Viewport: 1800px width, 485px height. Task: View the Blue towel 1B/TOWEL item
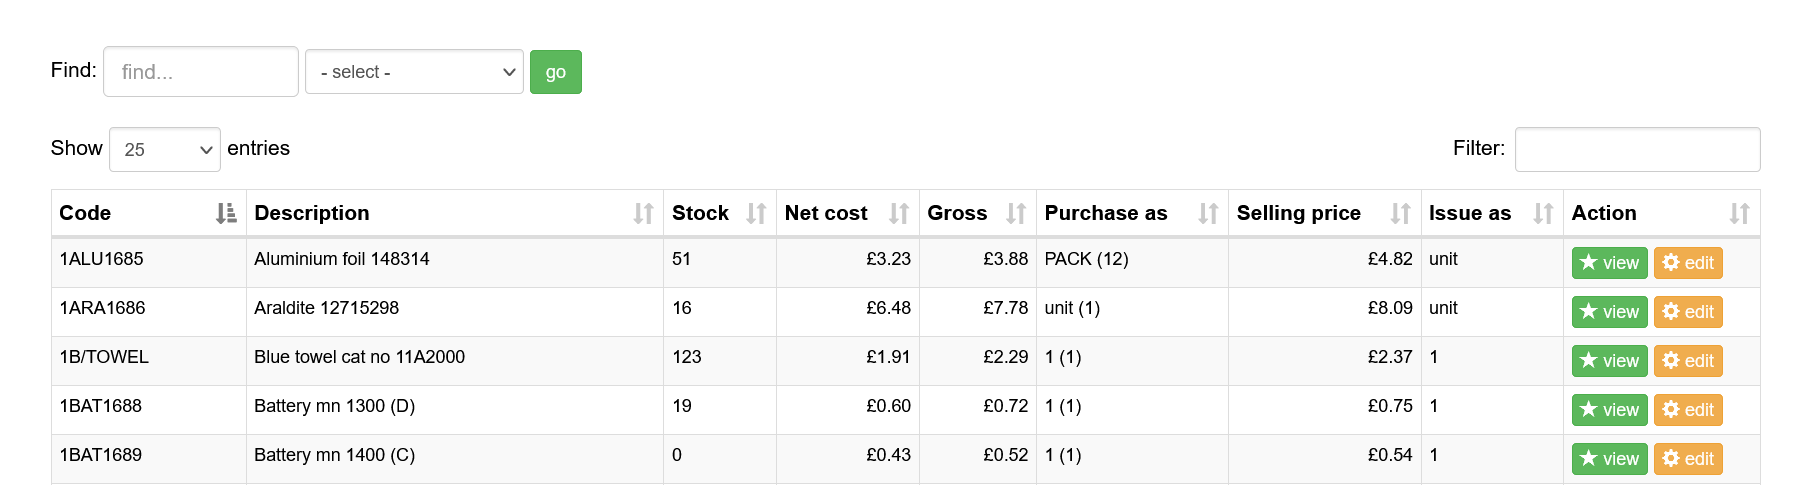[x=1609, y=361]
